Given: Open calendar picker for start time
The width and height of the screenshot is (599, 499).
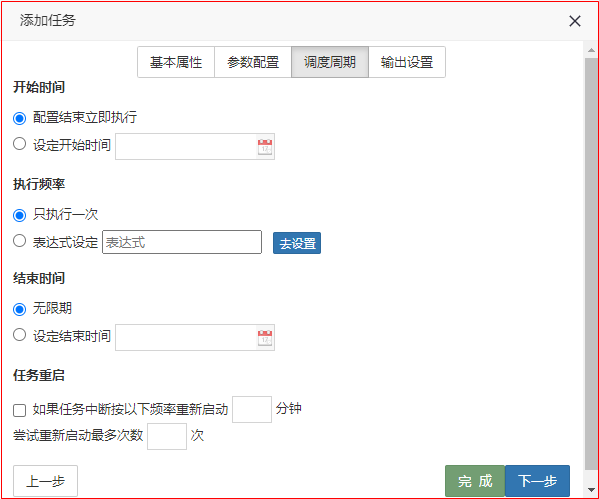Looking at the screenshot, I should pyautogui.click(x=265, y=147).
